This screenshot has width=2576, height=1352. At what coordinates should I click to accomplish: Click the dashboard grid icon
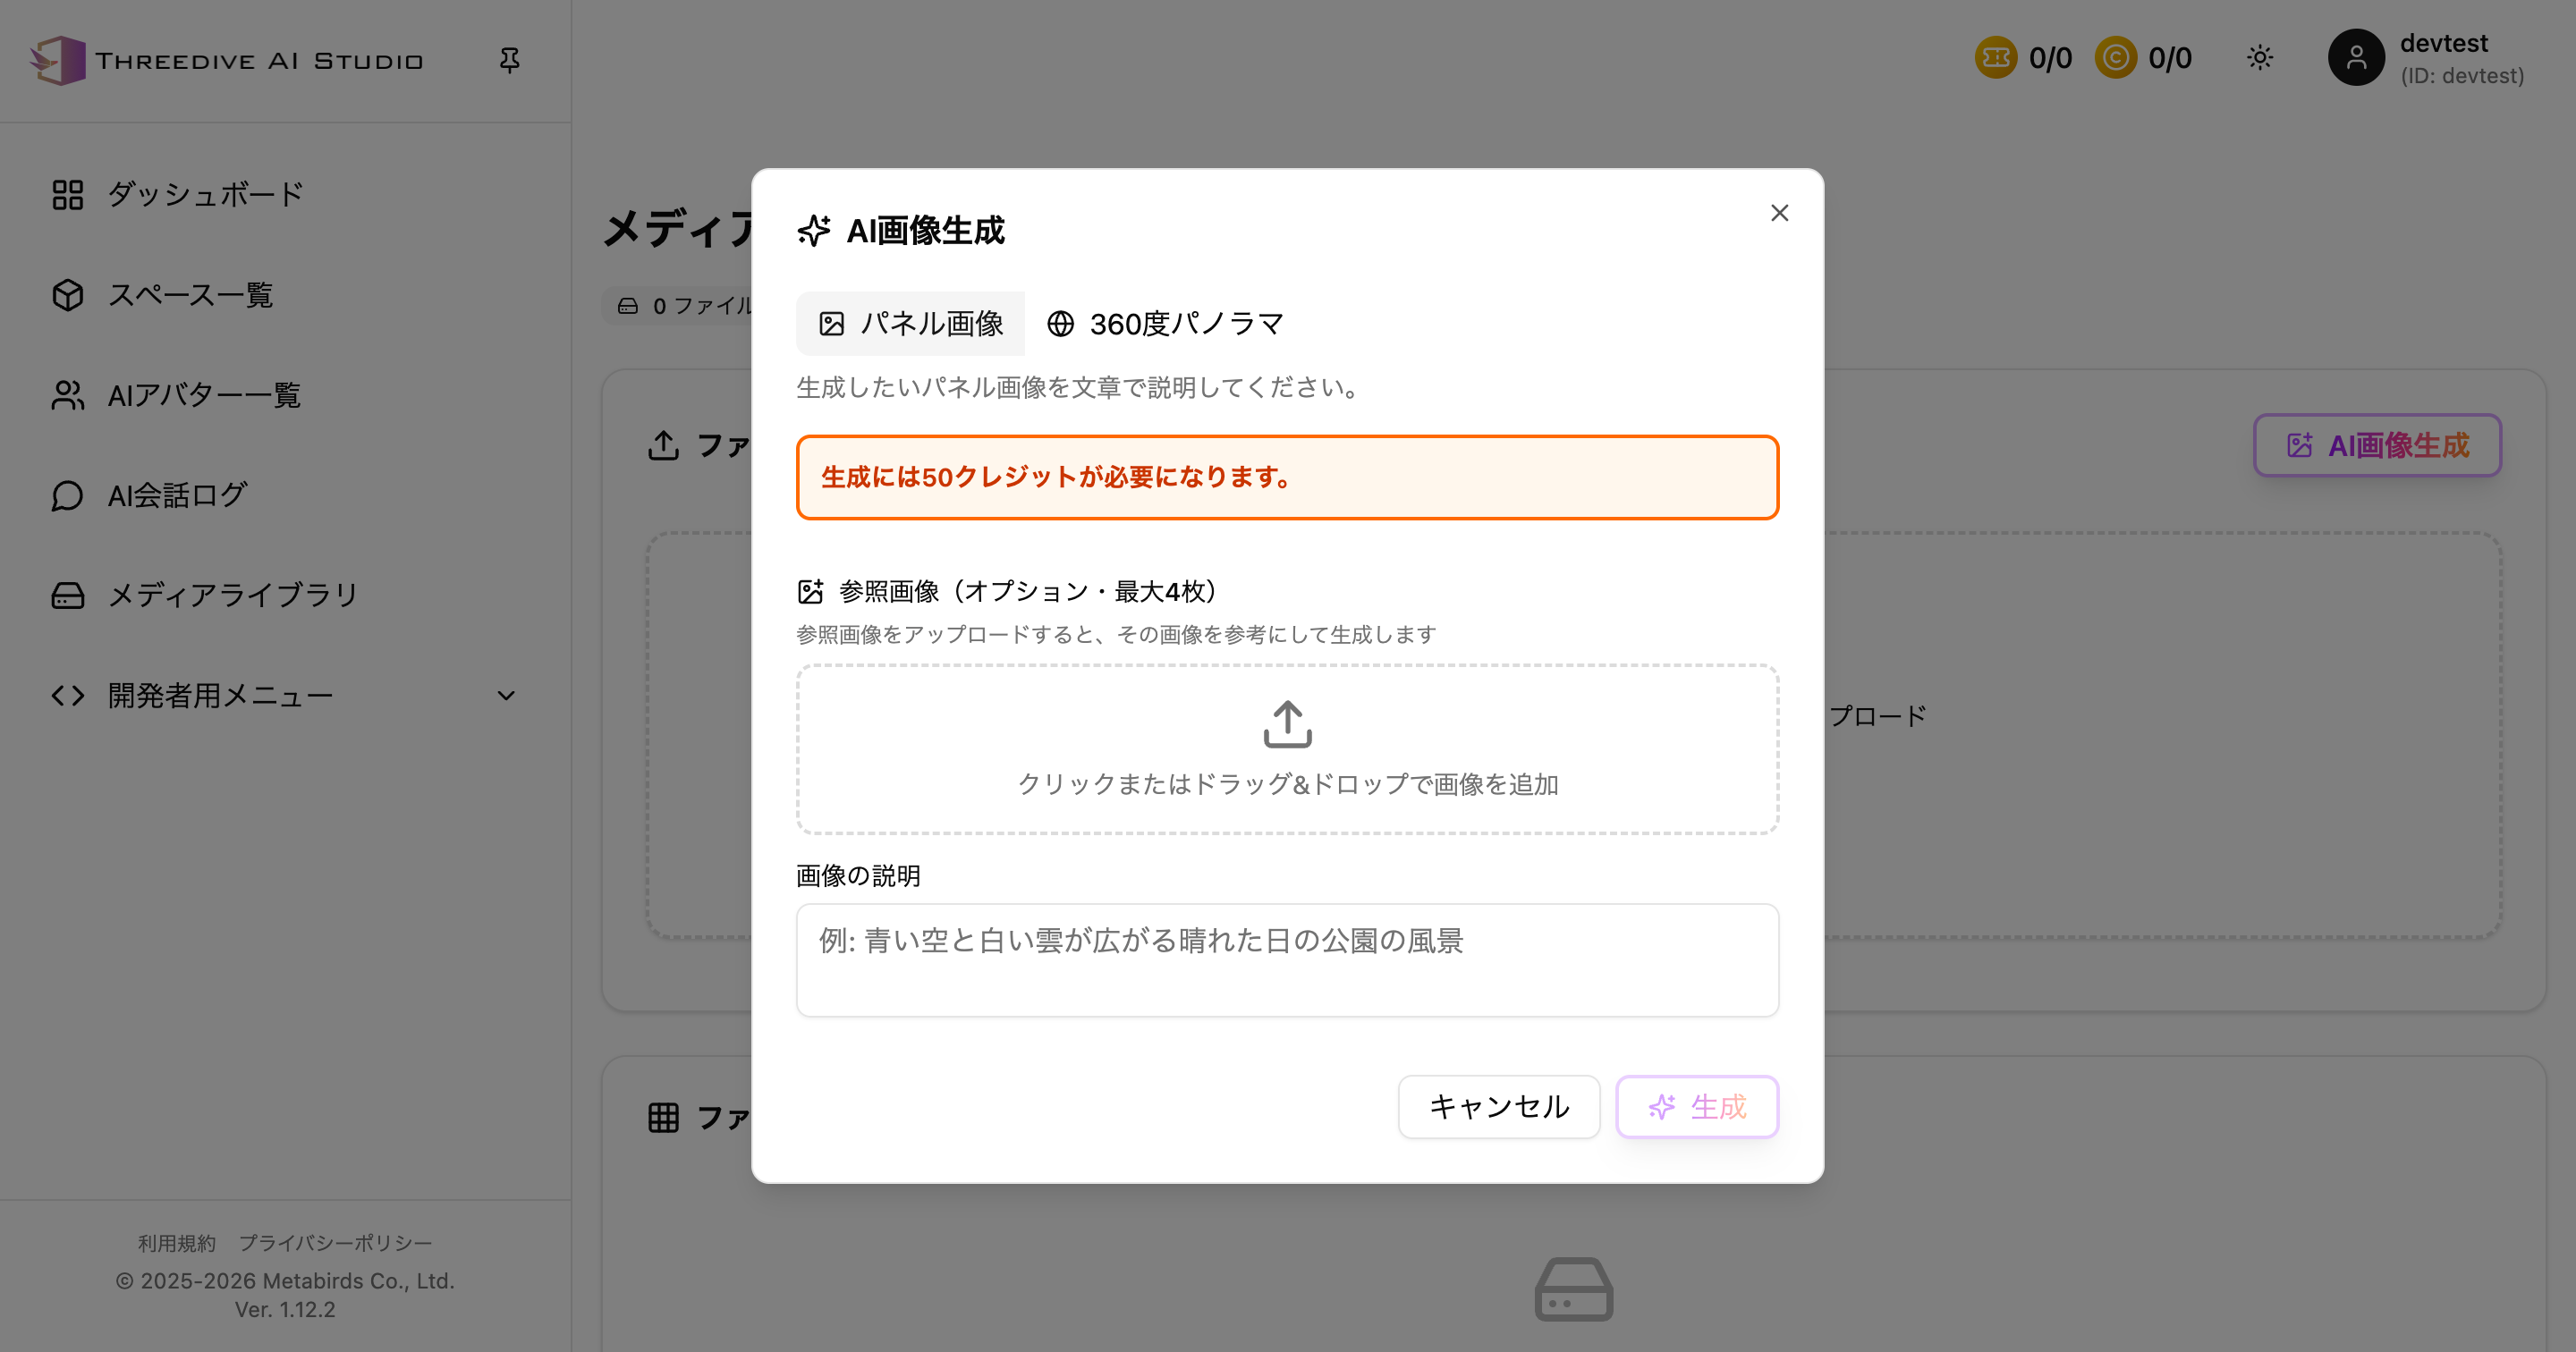pos(67,194)
